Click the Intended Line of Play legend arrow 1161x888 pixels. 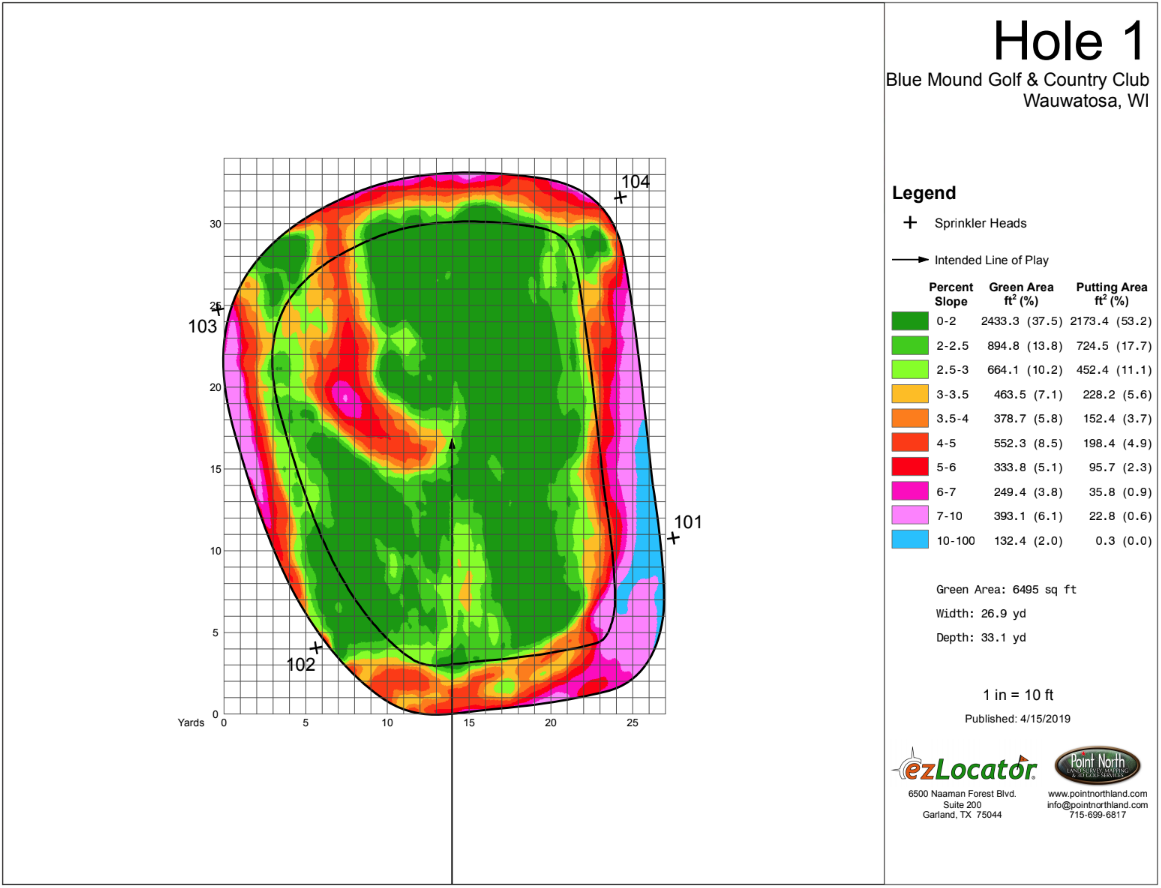point(910,260)
